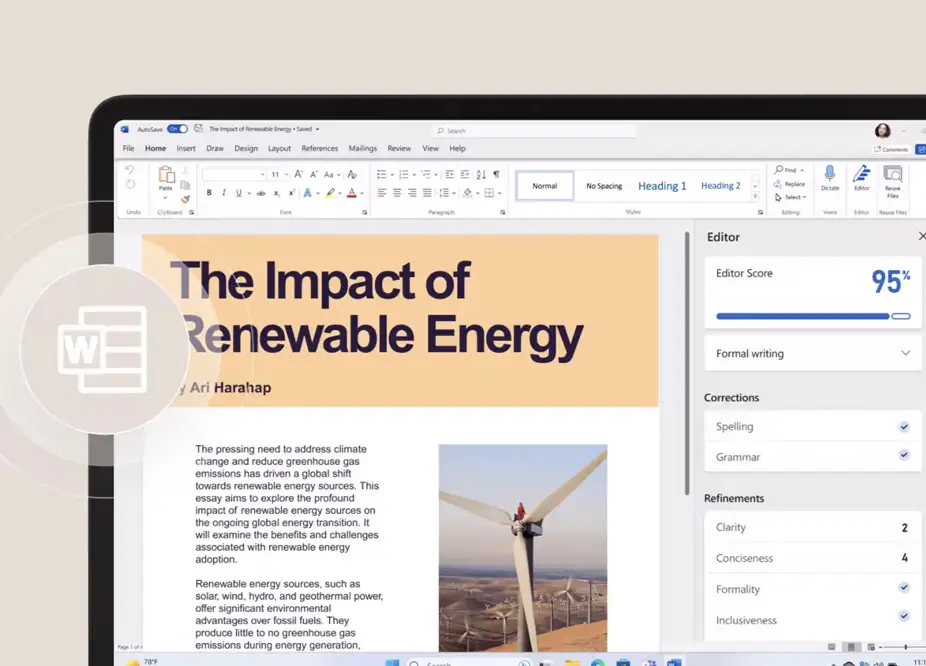Click the Grammar correction checkmark

point(904,456)
